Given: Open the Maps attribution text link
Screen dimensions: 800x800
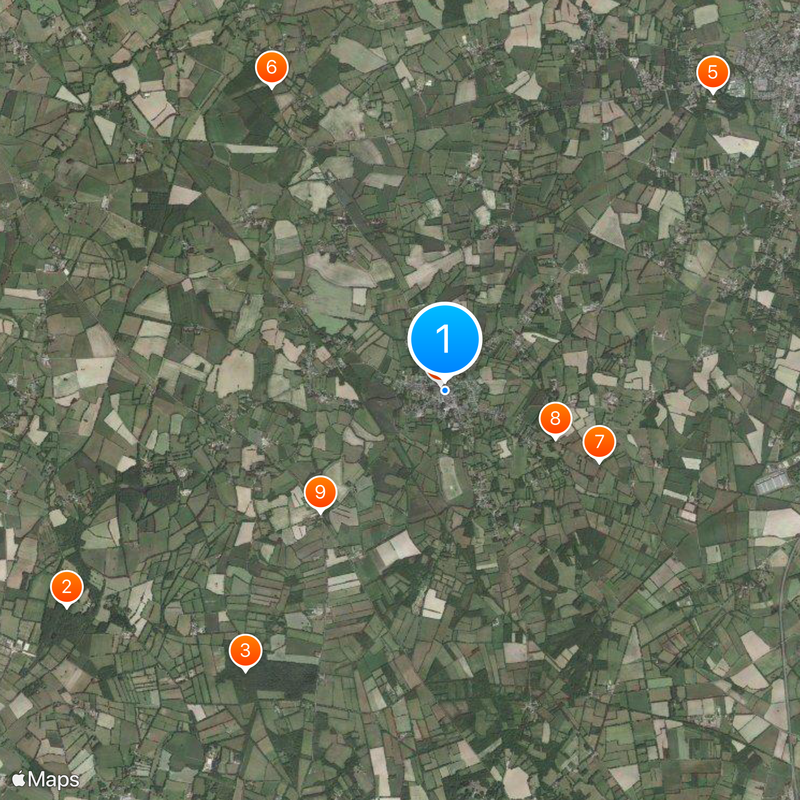Looking at the screenshot, I should (54, 780).
